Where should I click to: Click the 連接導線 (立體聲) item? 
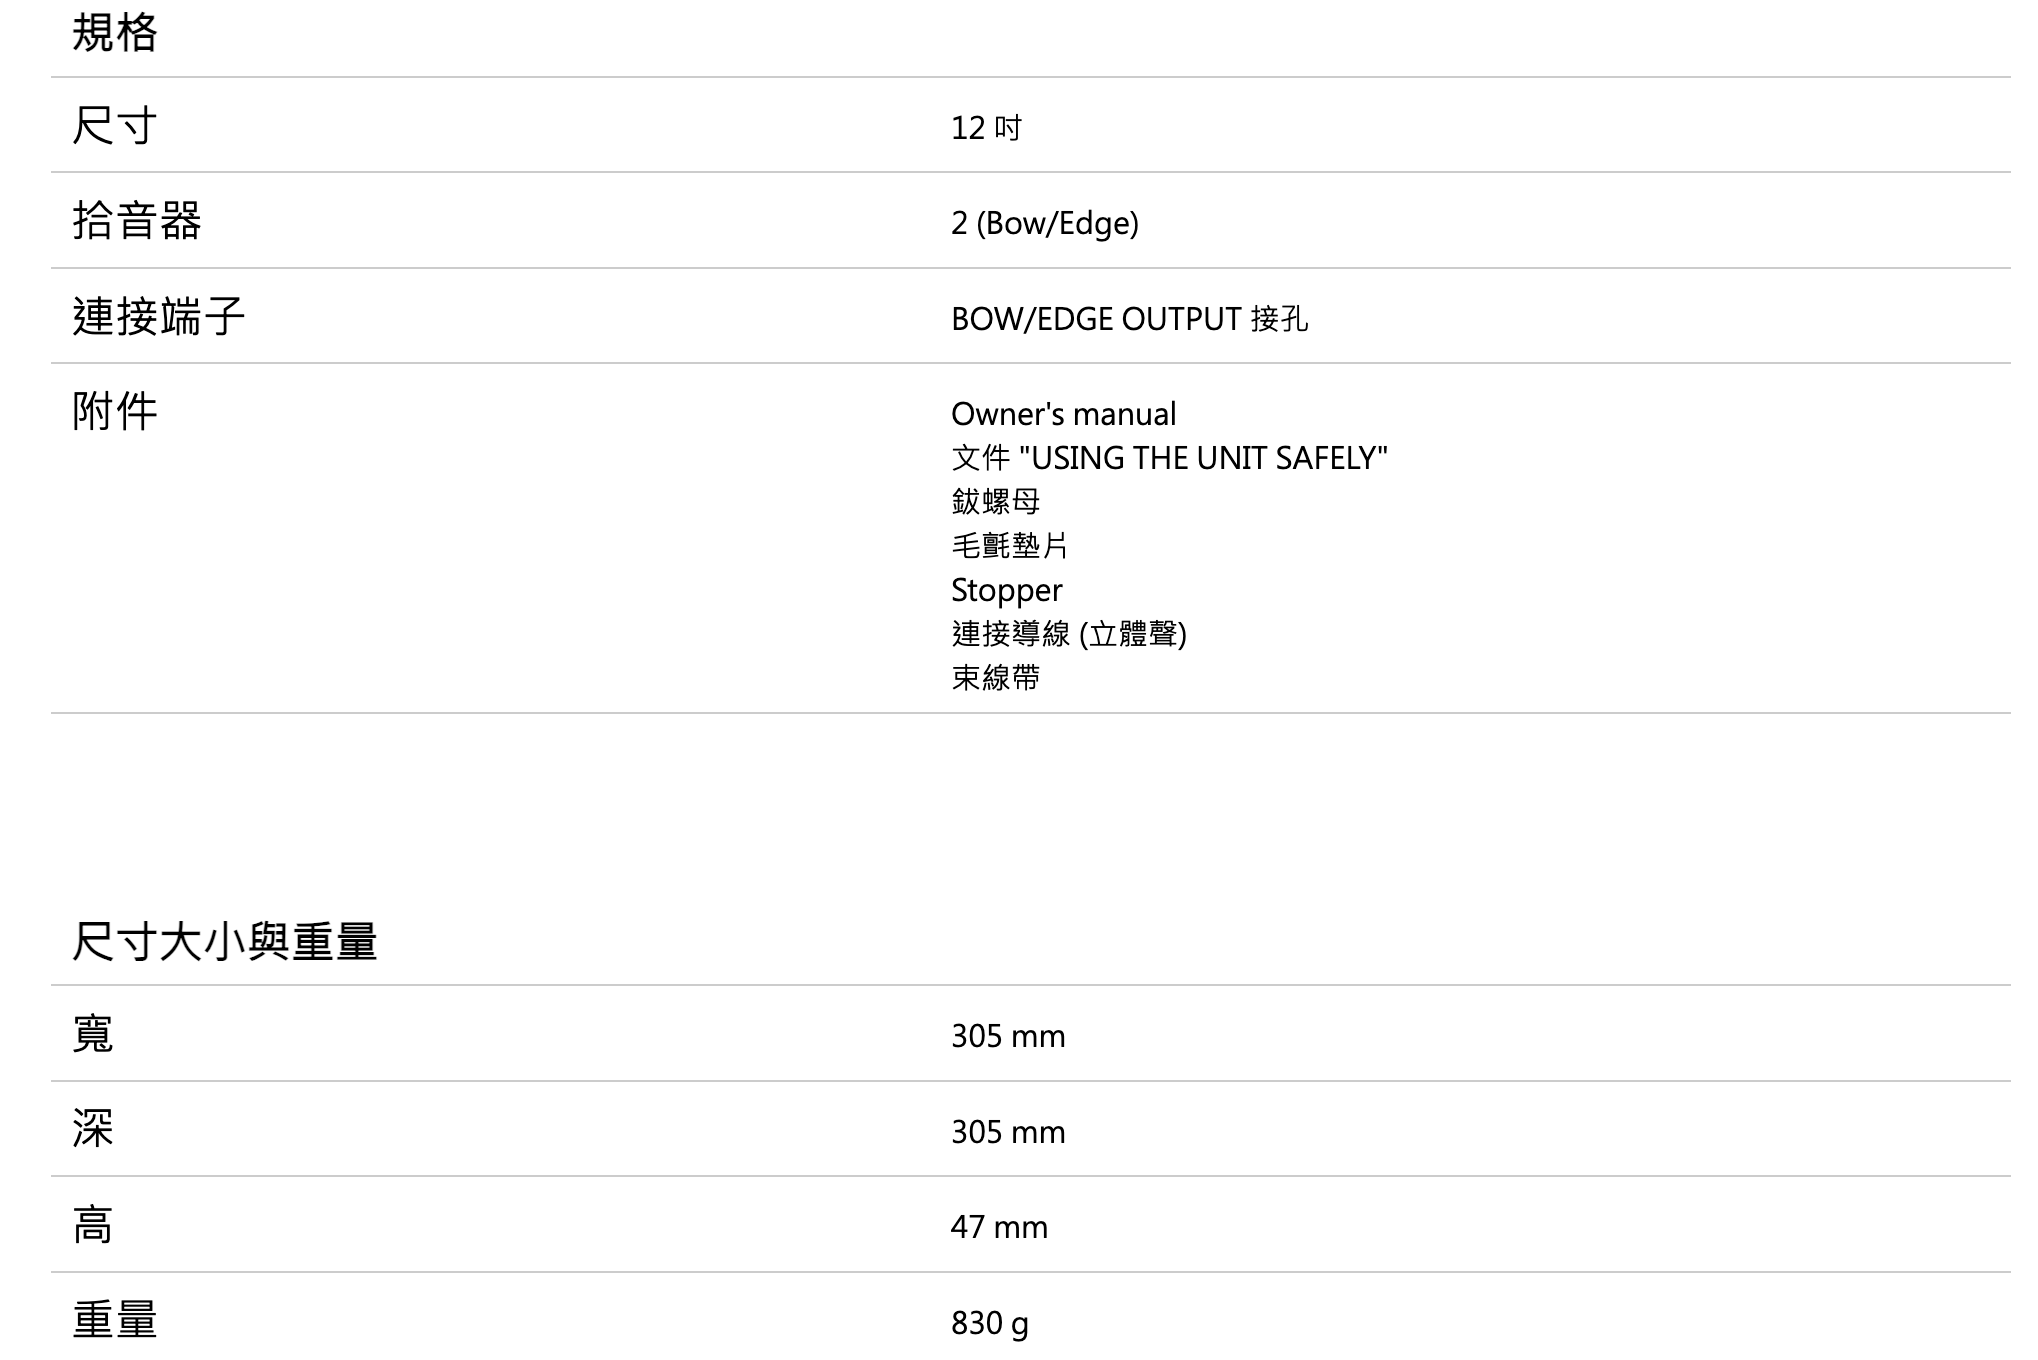pos(1068,634)
